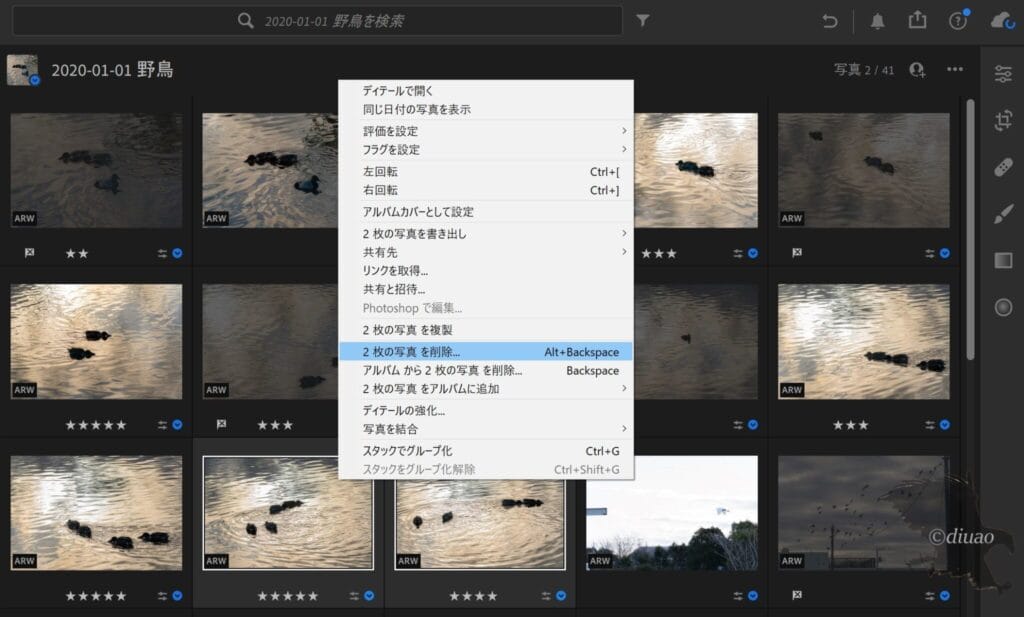
Task: Click in the 野鳥を検索 search field
Action: point(317,21)
